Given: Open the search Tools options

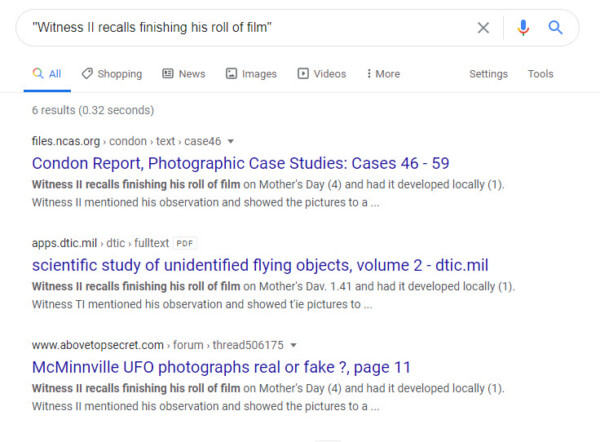Looking at the screenshot, I should pyautogui.click(x=540, y=74).
